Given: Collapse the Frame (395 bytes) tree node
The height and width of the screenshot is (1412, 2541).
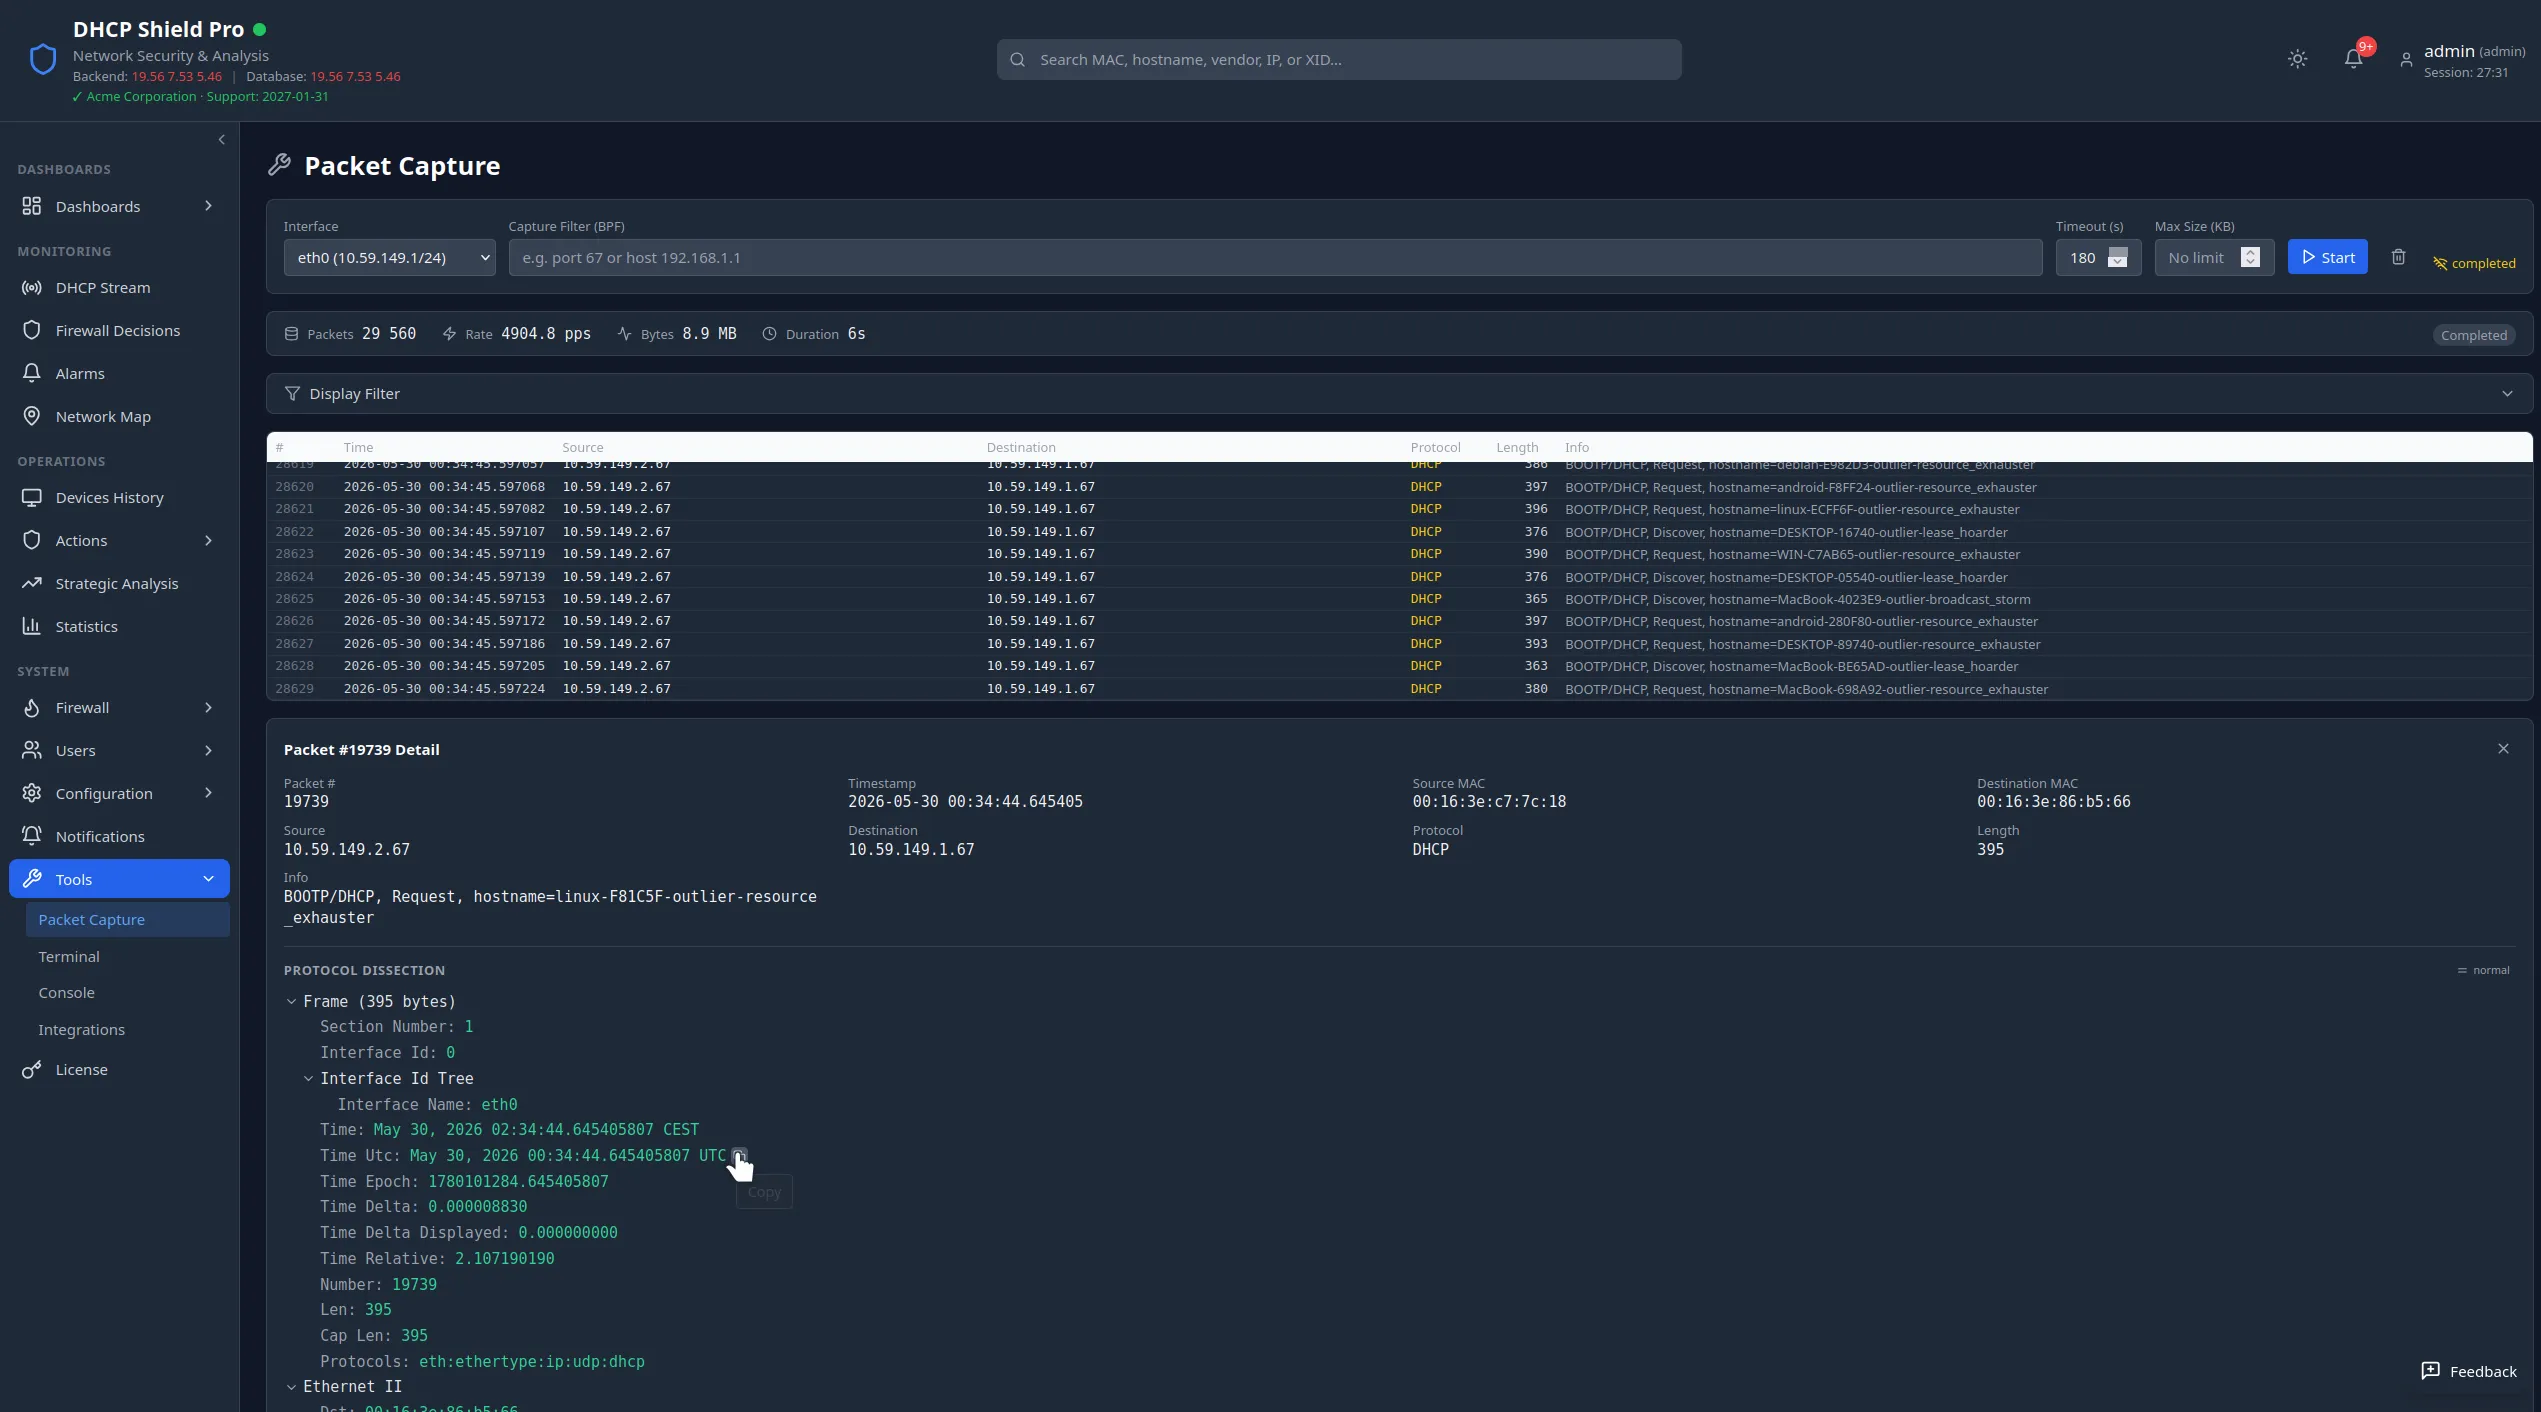Looking at the screenshot, I should (x=291, y=1002).
